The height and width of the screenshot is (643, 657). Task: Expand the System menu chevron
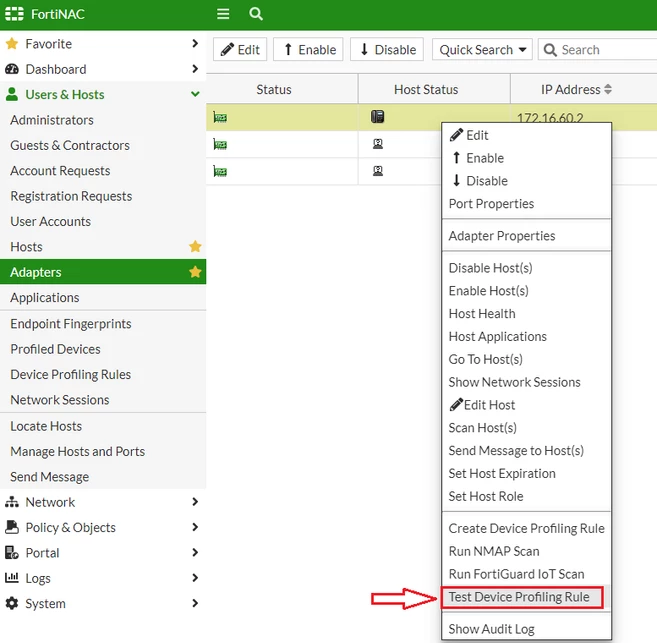pos(195,603)
